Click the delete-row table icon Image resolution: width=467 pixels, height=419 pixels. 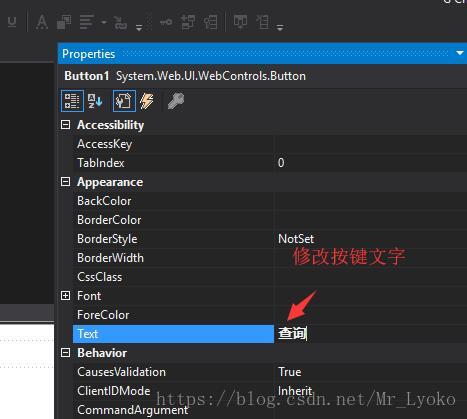(x=263, y=22)
